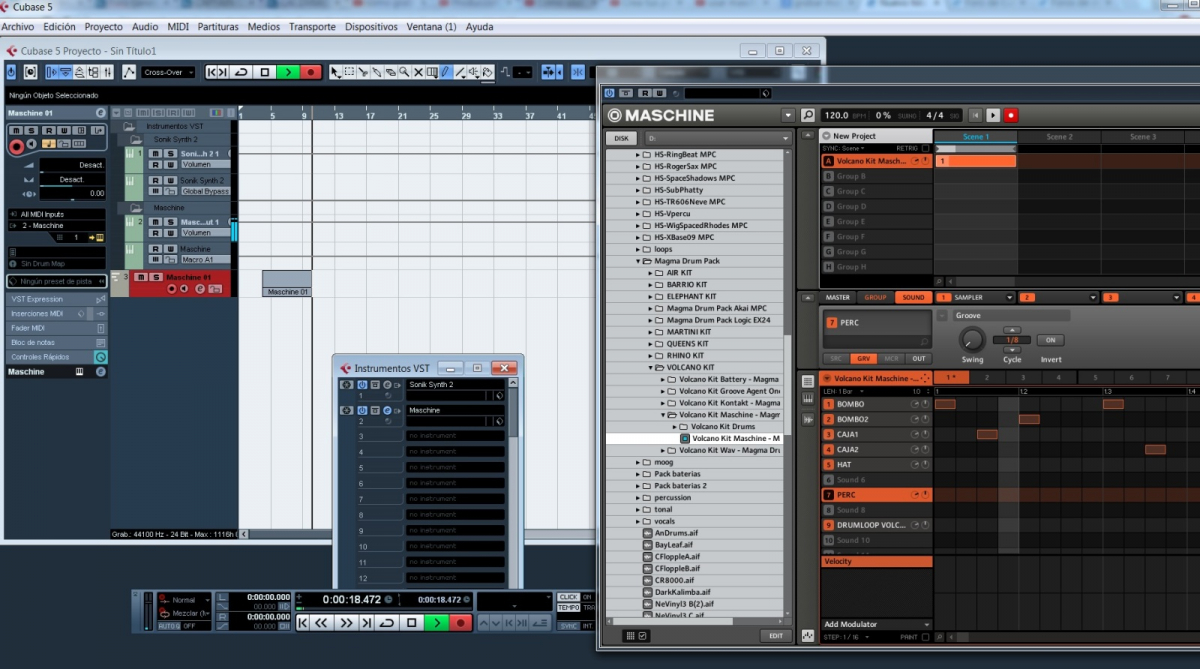Viewport: 1200px width, 669px height.
Task: Open the Archivo menu
Action: coord(18,27)
